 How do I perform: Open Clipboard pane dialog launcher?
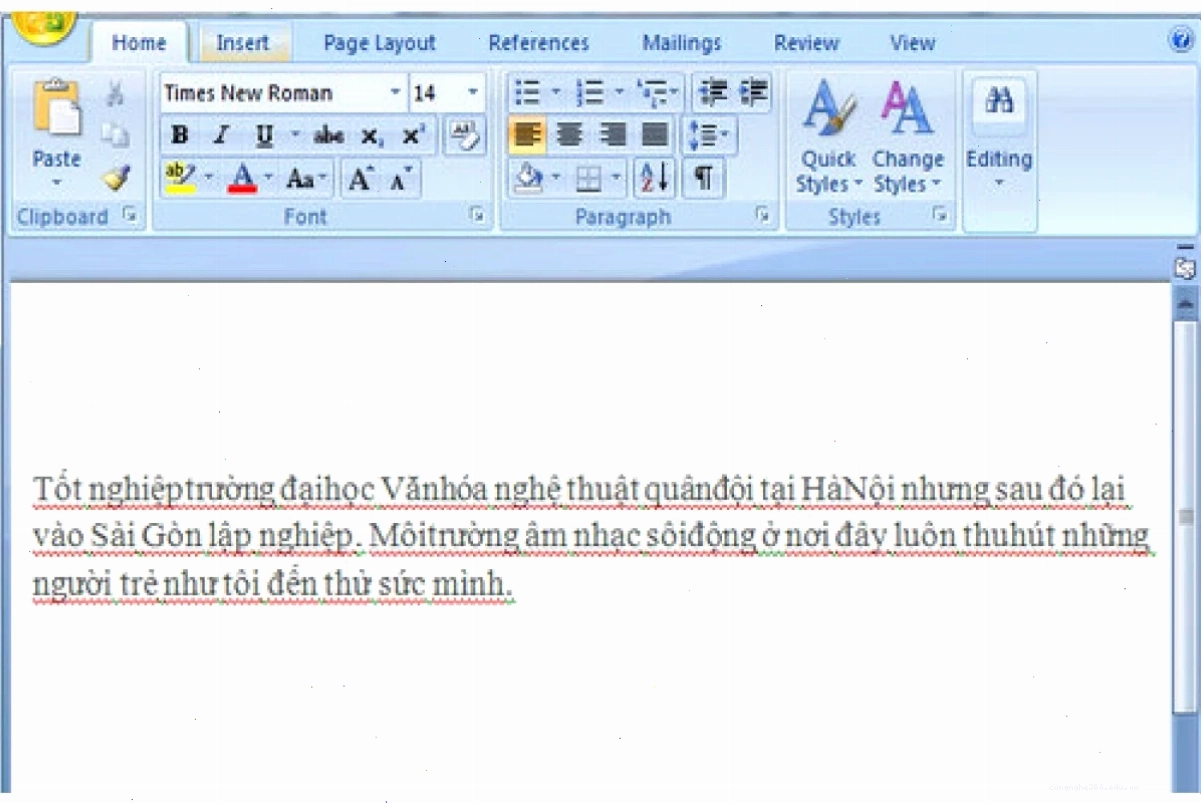click(x=128, y=215)
